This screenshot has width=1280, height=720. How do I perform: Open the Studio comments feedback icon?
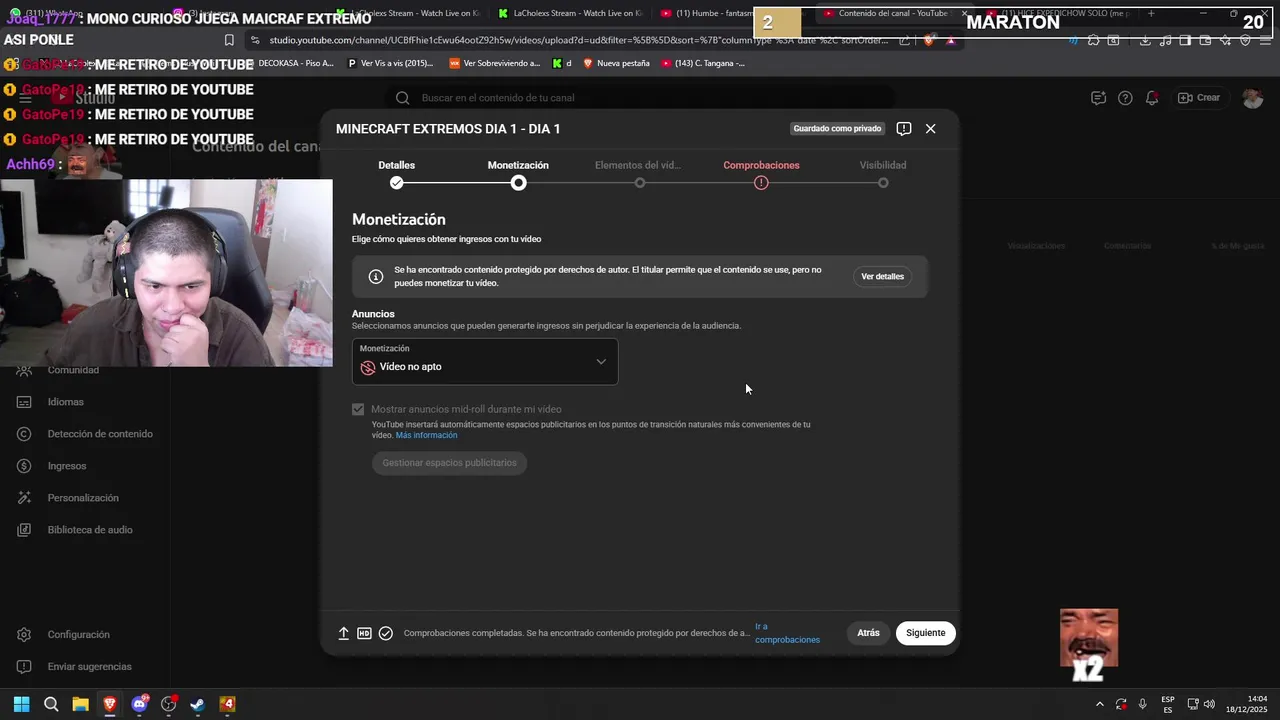pyautogui.click(x=1098, y=98)
